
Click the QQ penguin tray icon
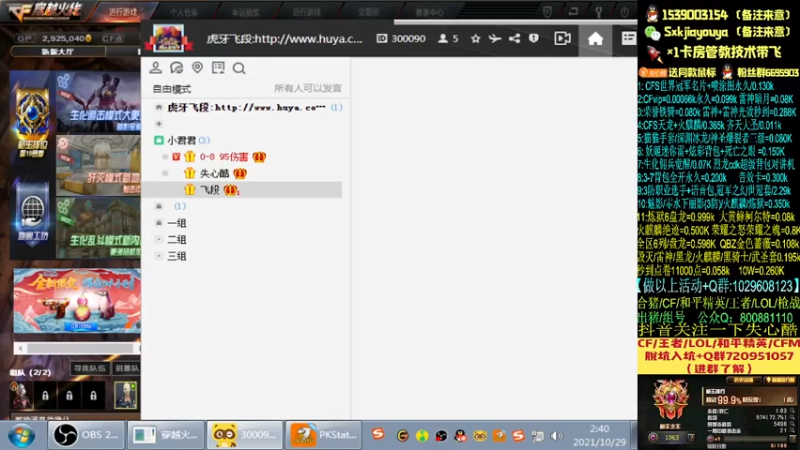click(x=460, y=435)
